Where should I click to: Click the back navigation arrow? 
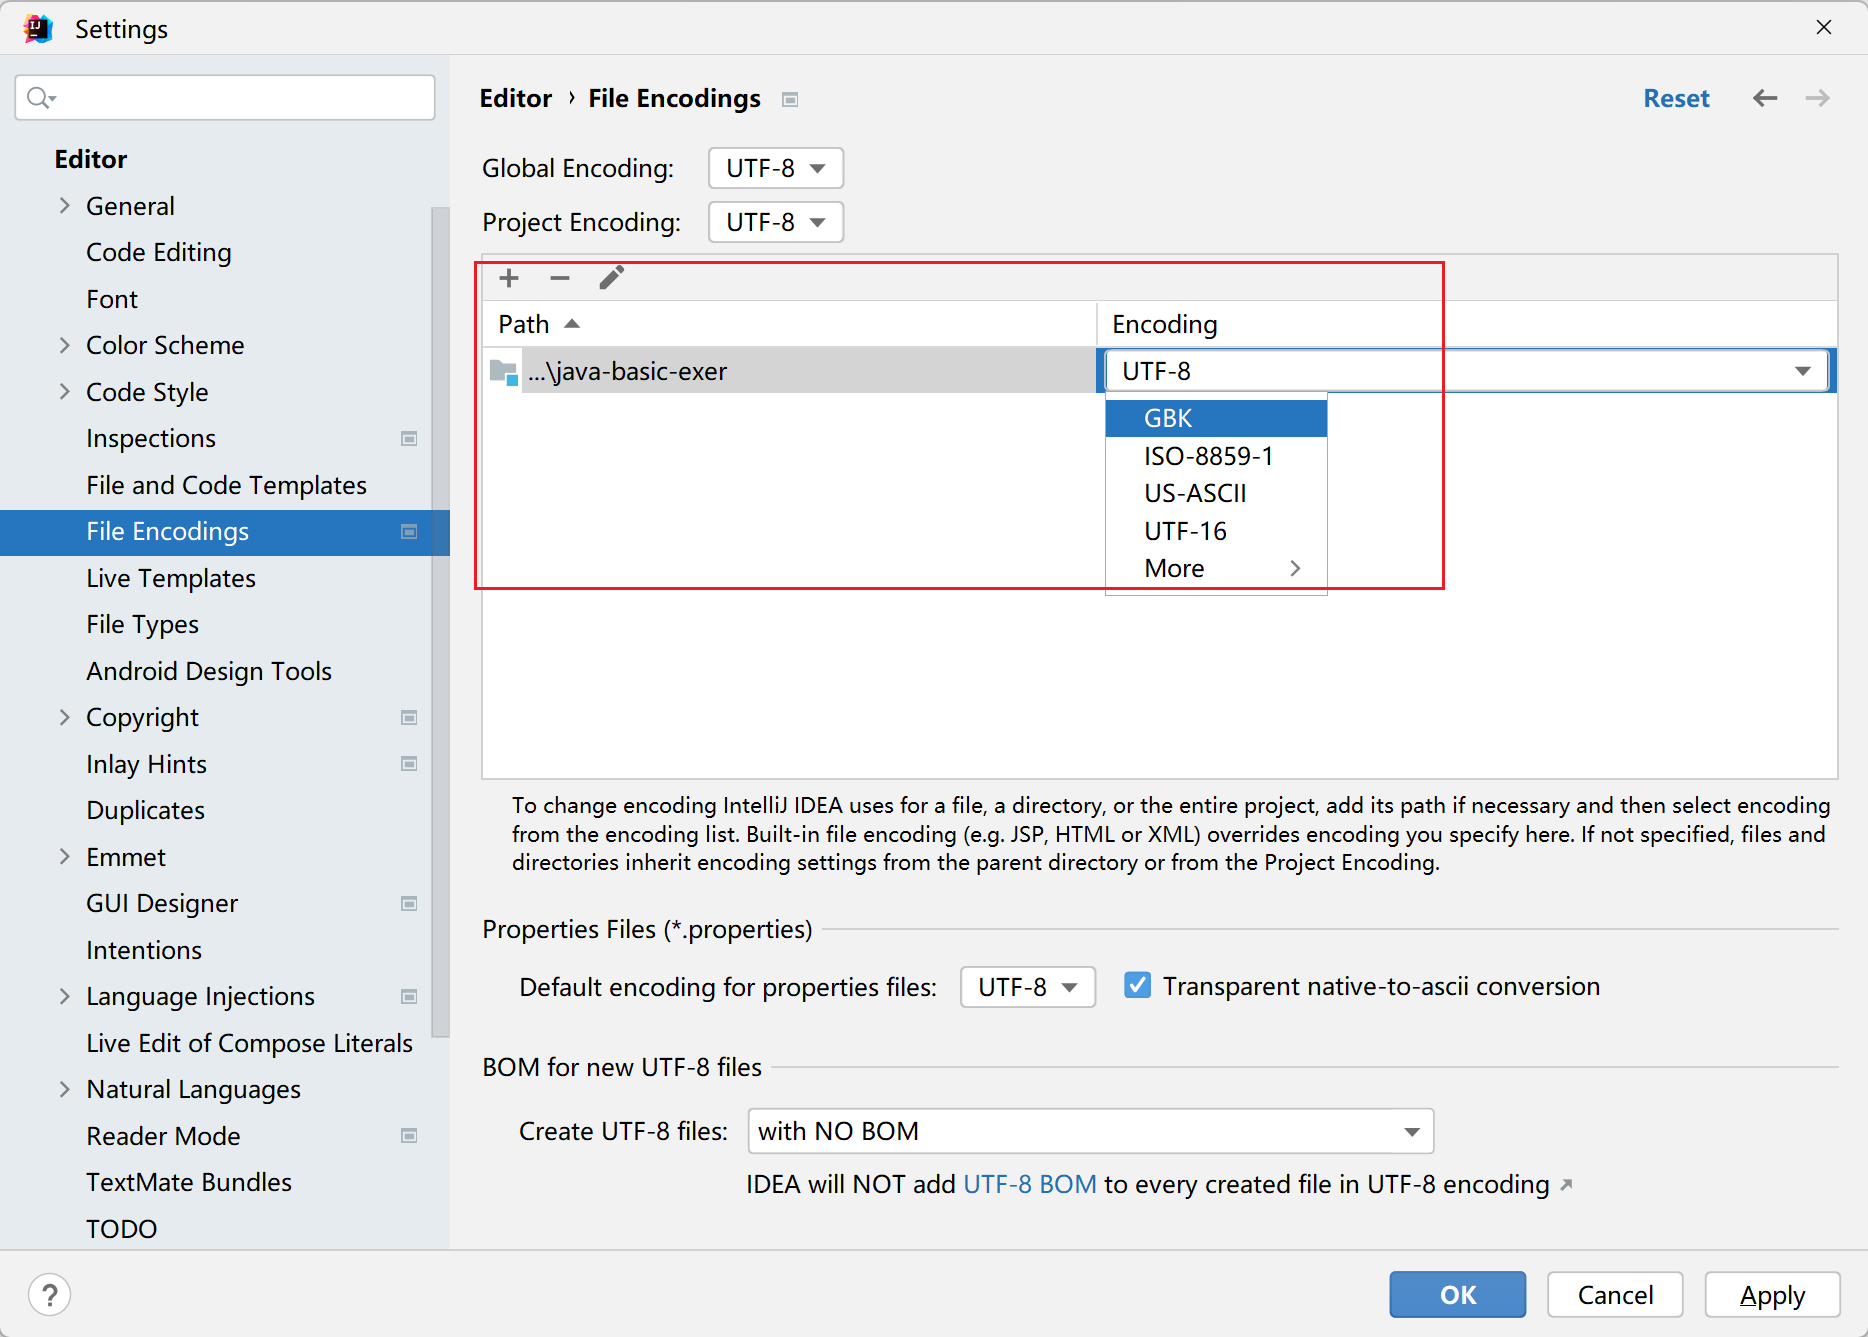coord(1765,98)
